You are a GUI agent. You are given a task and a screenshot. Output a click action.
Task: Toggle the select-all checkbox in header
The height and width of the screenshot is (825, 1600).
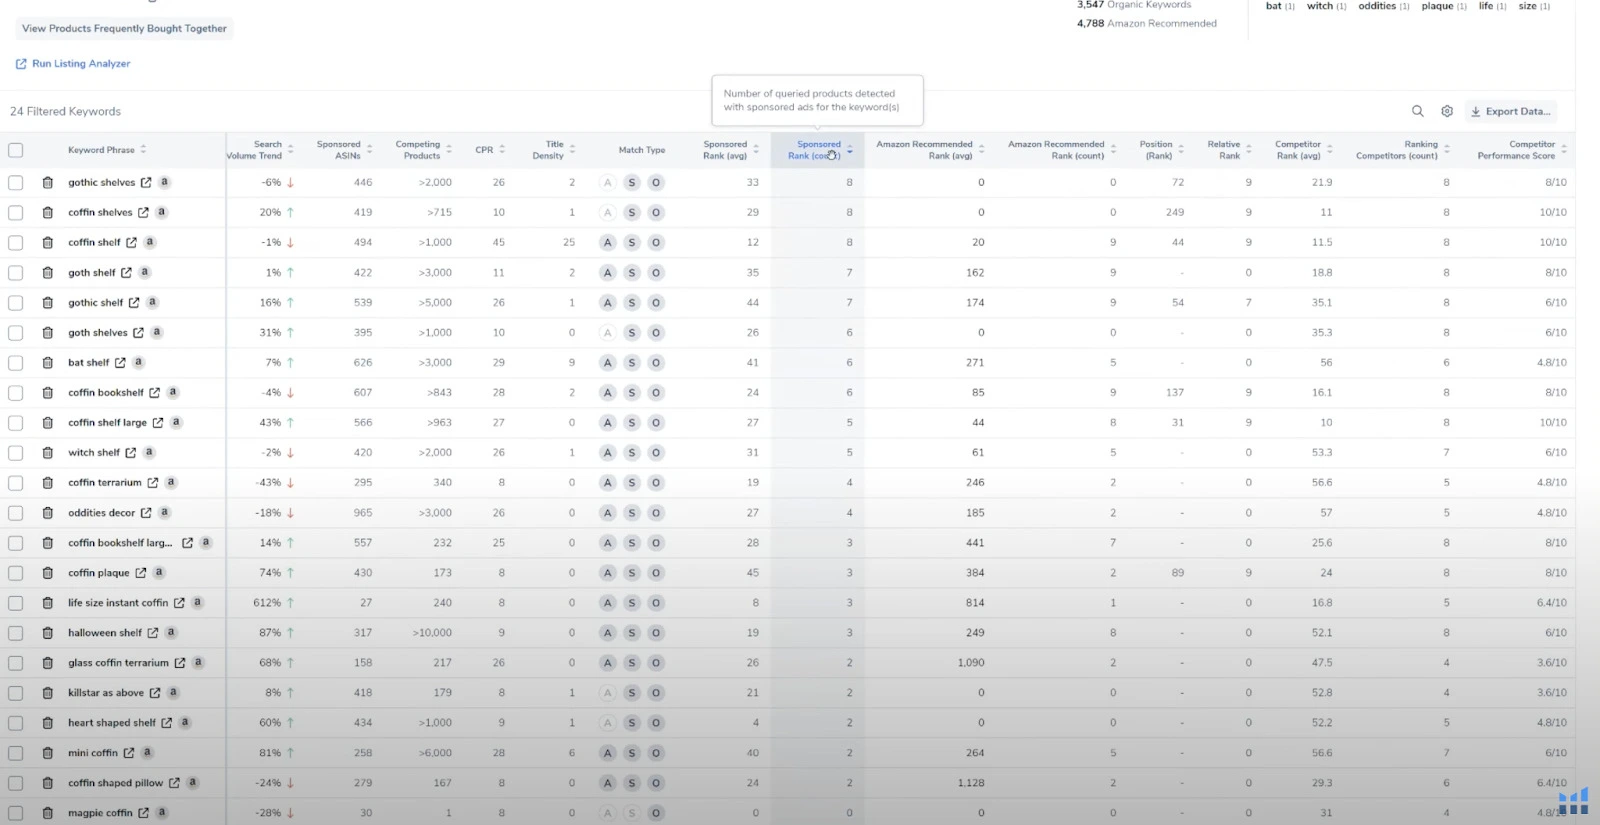pyautogui.click(x=15, y=150)
